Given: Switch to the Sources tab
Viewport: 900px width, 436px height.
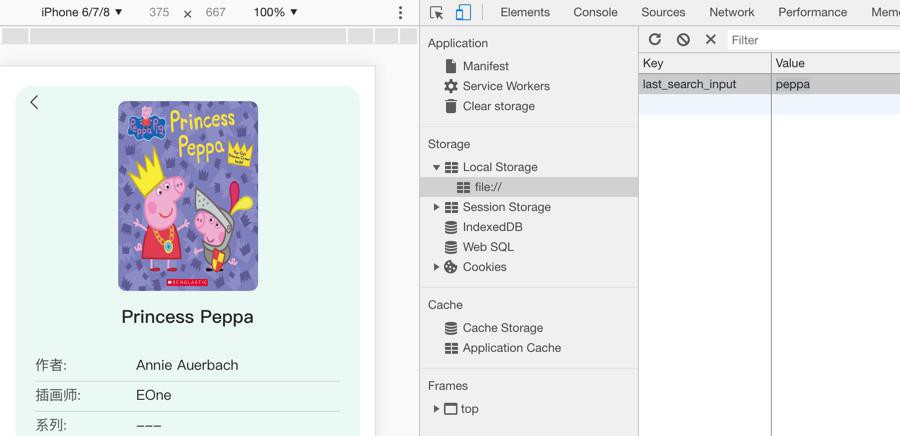Looking at the screenshot, I should (663, 12).
